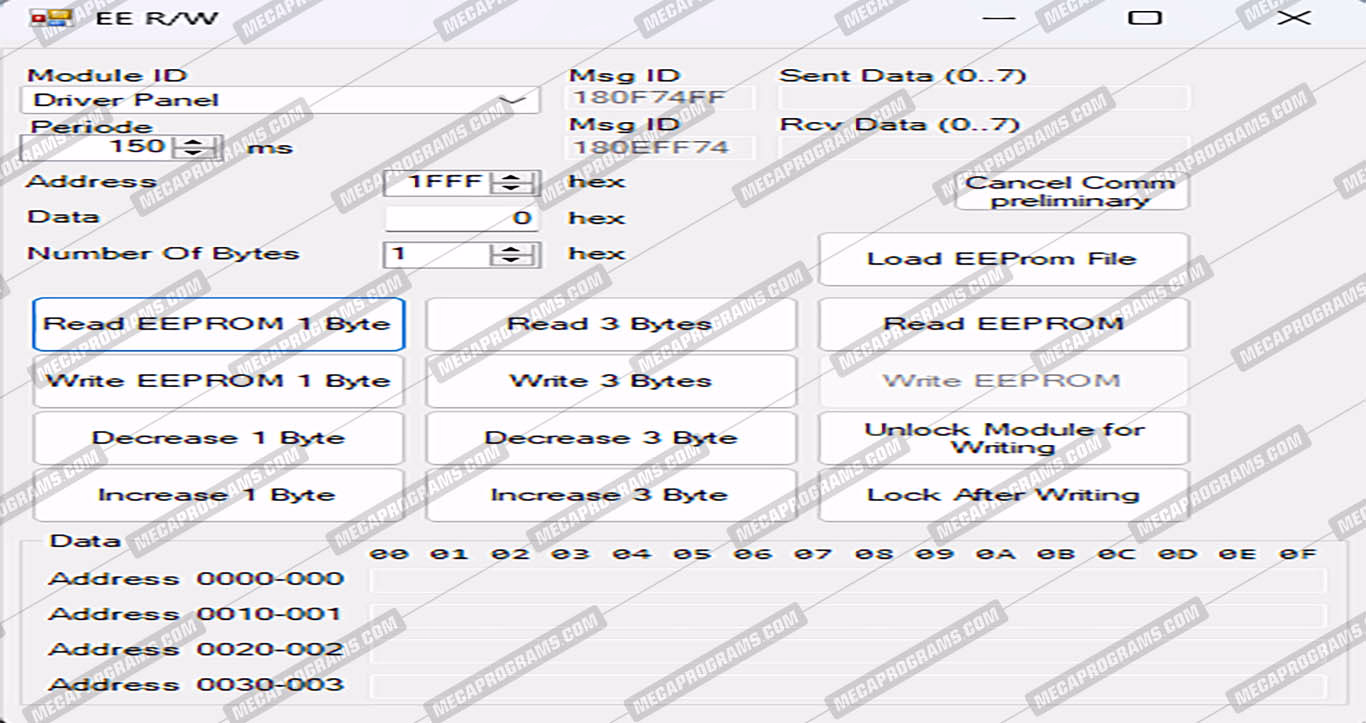Click the Increase 3 Byte button
The height and width of the screenshot is (723, 1366).
pyautogui.click(x=610, y=495)
